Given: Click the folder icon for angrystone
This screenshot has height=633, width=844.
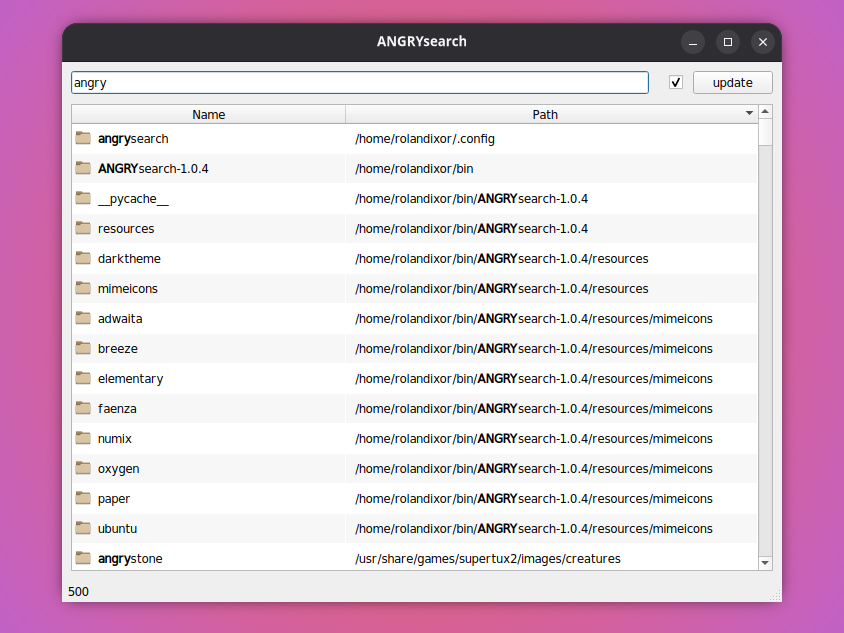Looking at the screenshot, I should [83, 558].
